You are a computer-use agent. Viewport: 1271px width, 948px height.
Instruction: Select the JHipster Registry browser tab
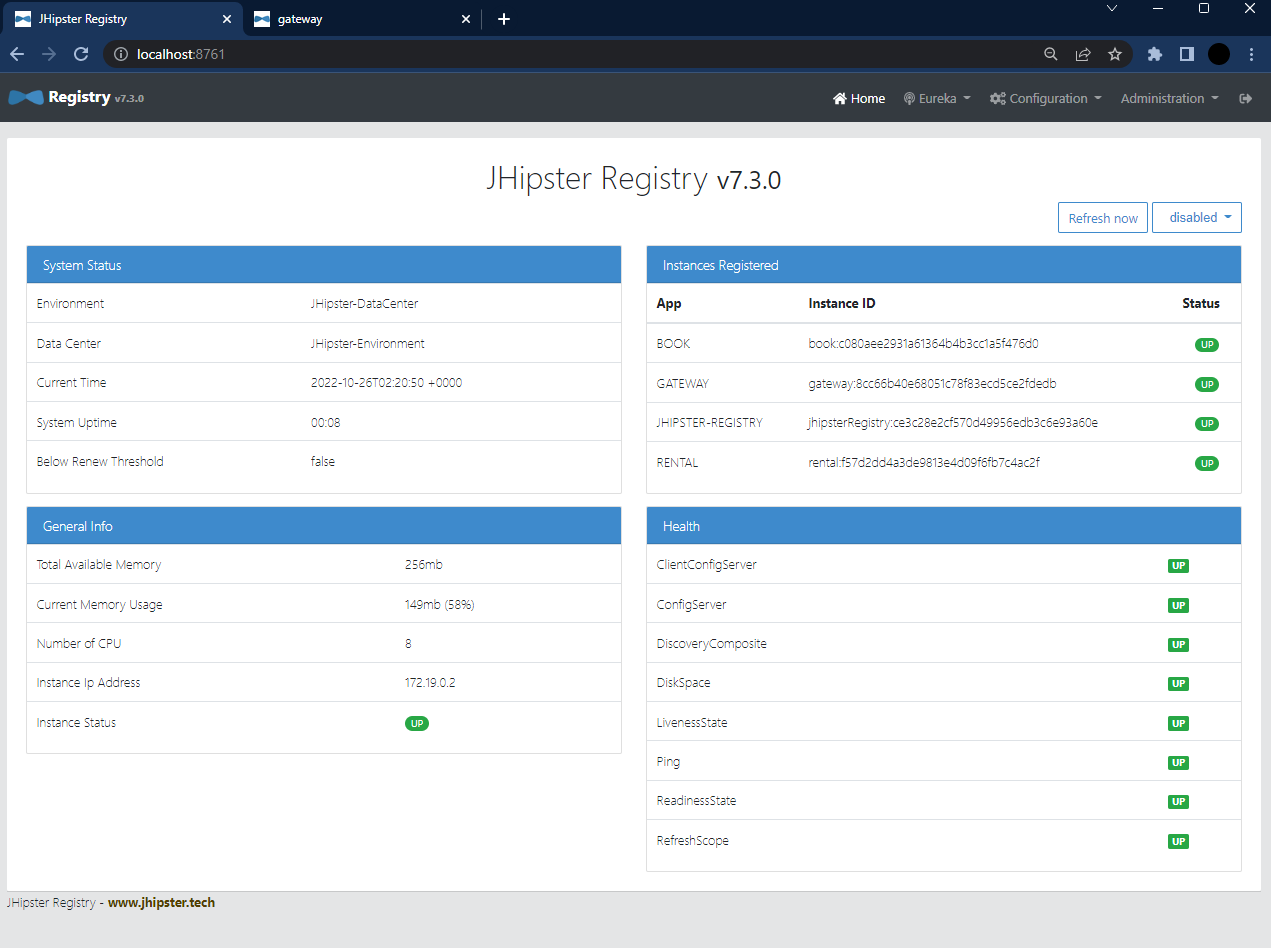pyautogui.click(x=123, y=19)
